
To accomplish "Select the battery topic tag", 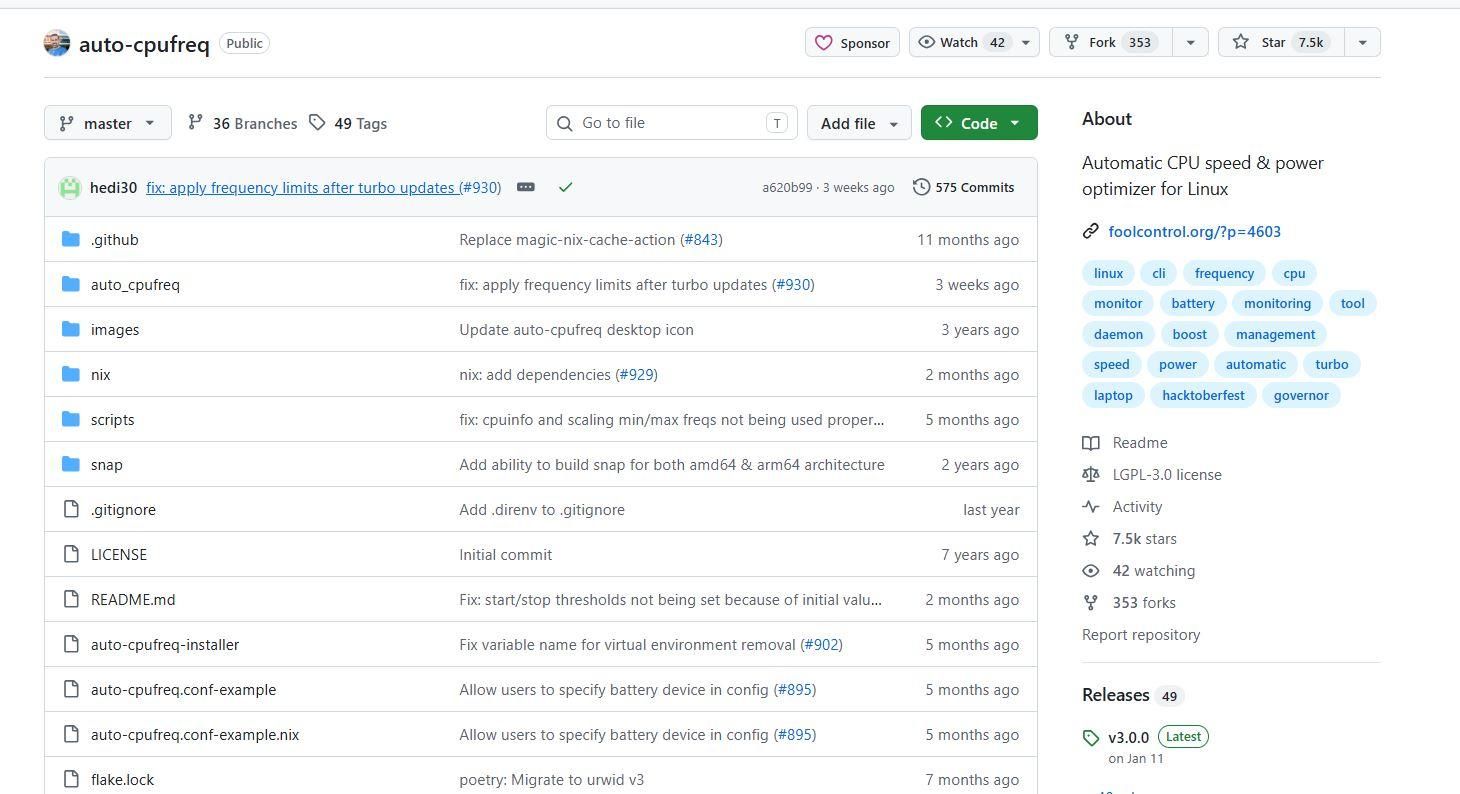I will pos(1193,303).
